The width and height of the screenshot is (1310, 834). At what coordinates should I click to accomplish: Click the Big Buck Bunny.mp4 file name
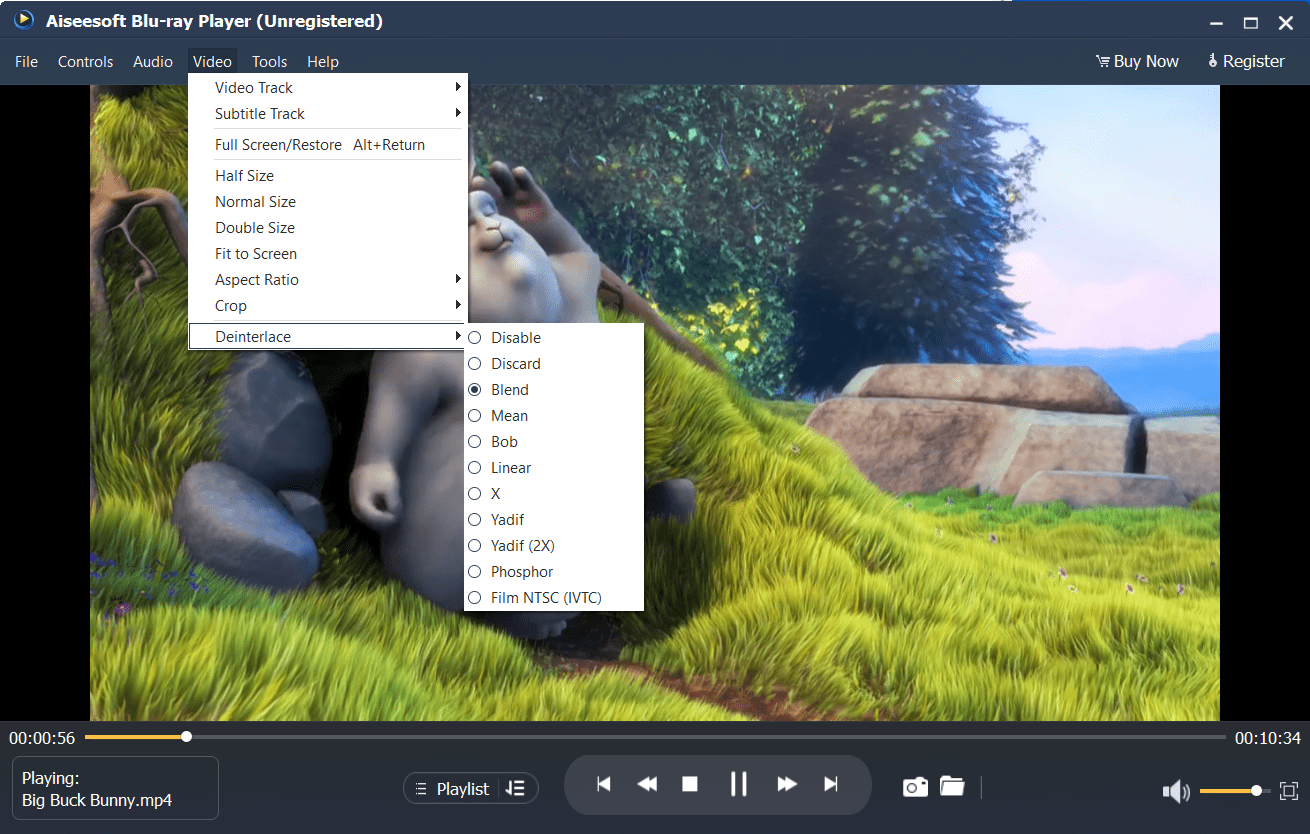click(97, 800)
